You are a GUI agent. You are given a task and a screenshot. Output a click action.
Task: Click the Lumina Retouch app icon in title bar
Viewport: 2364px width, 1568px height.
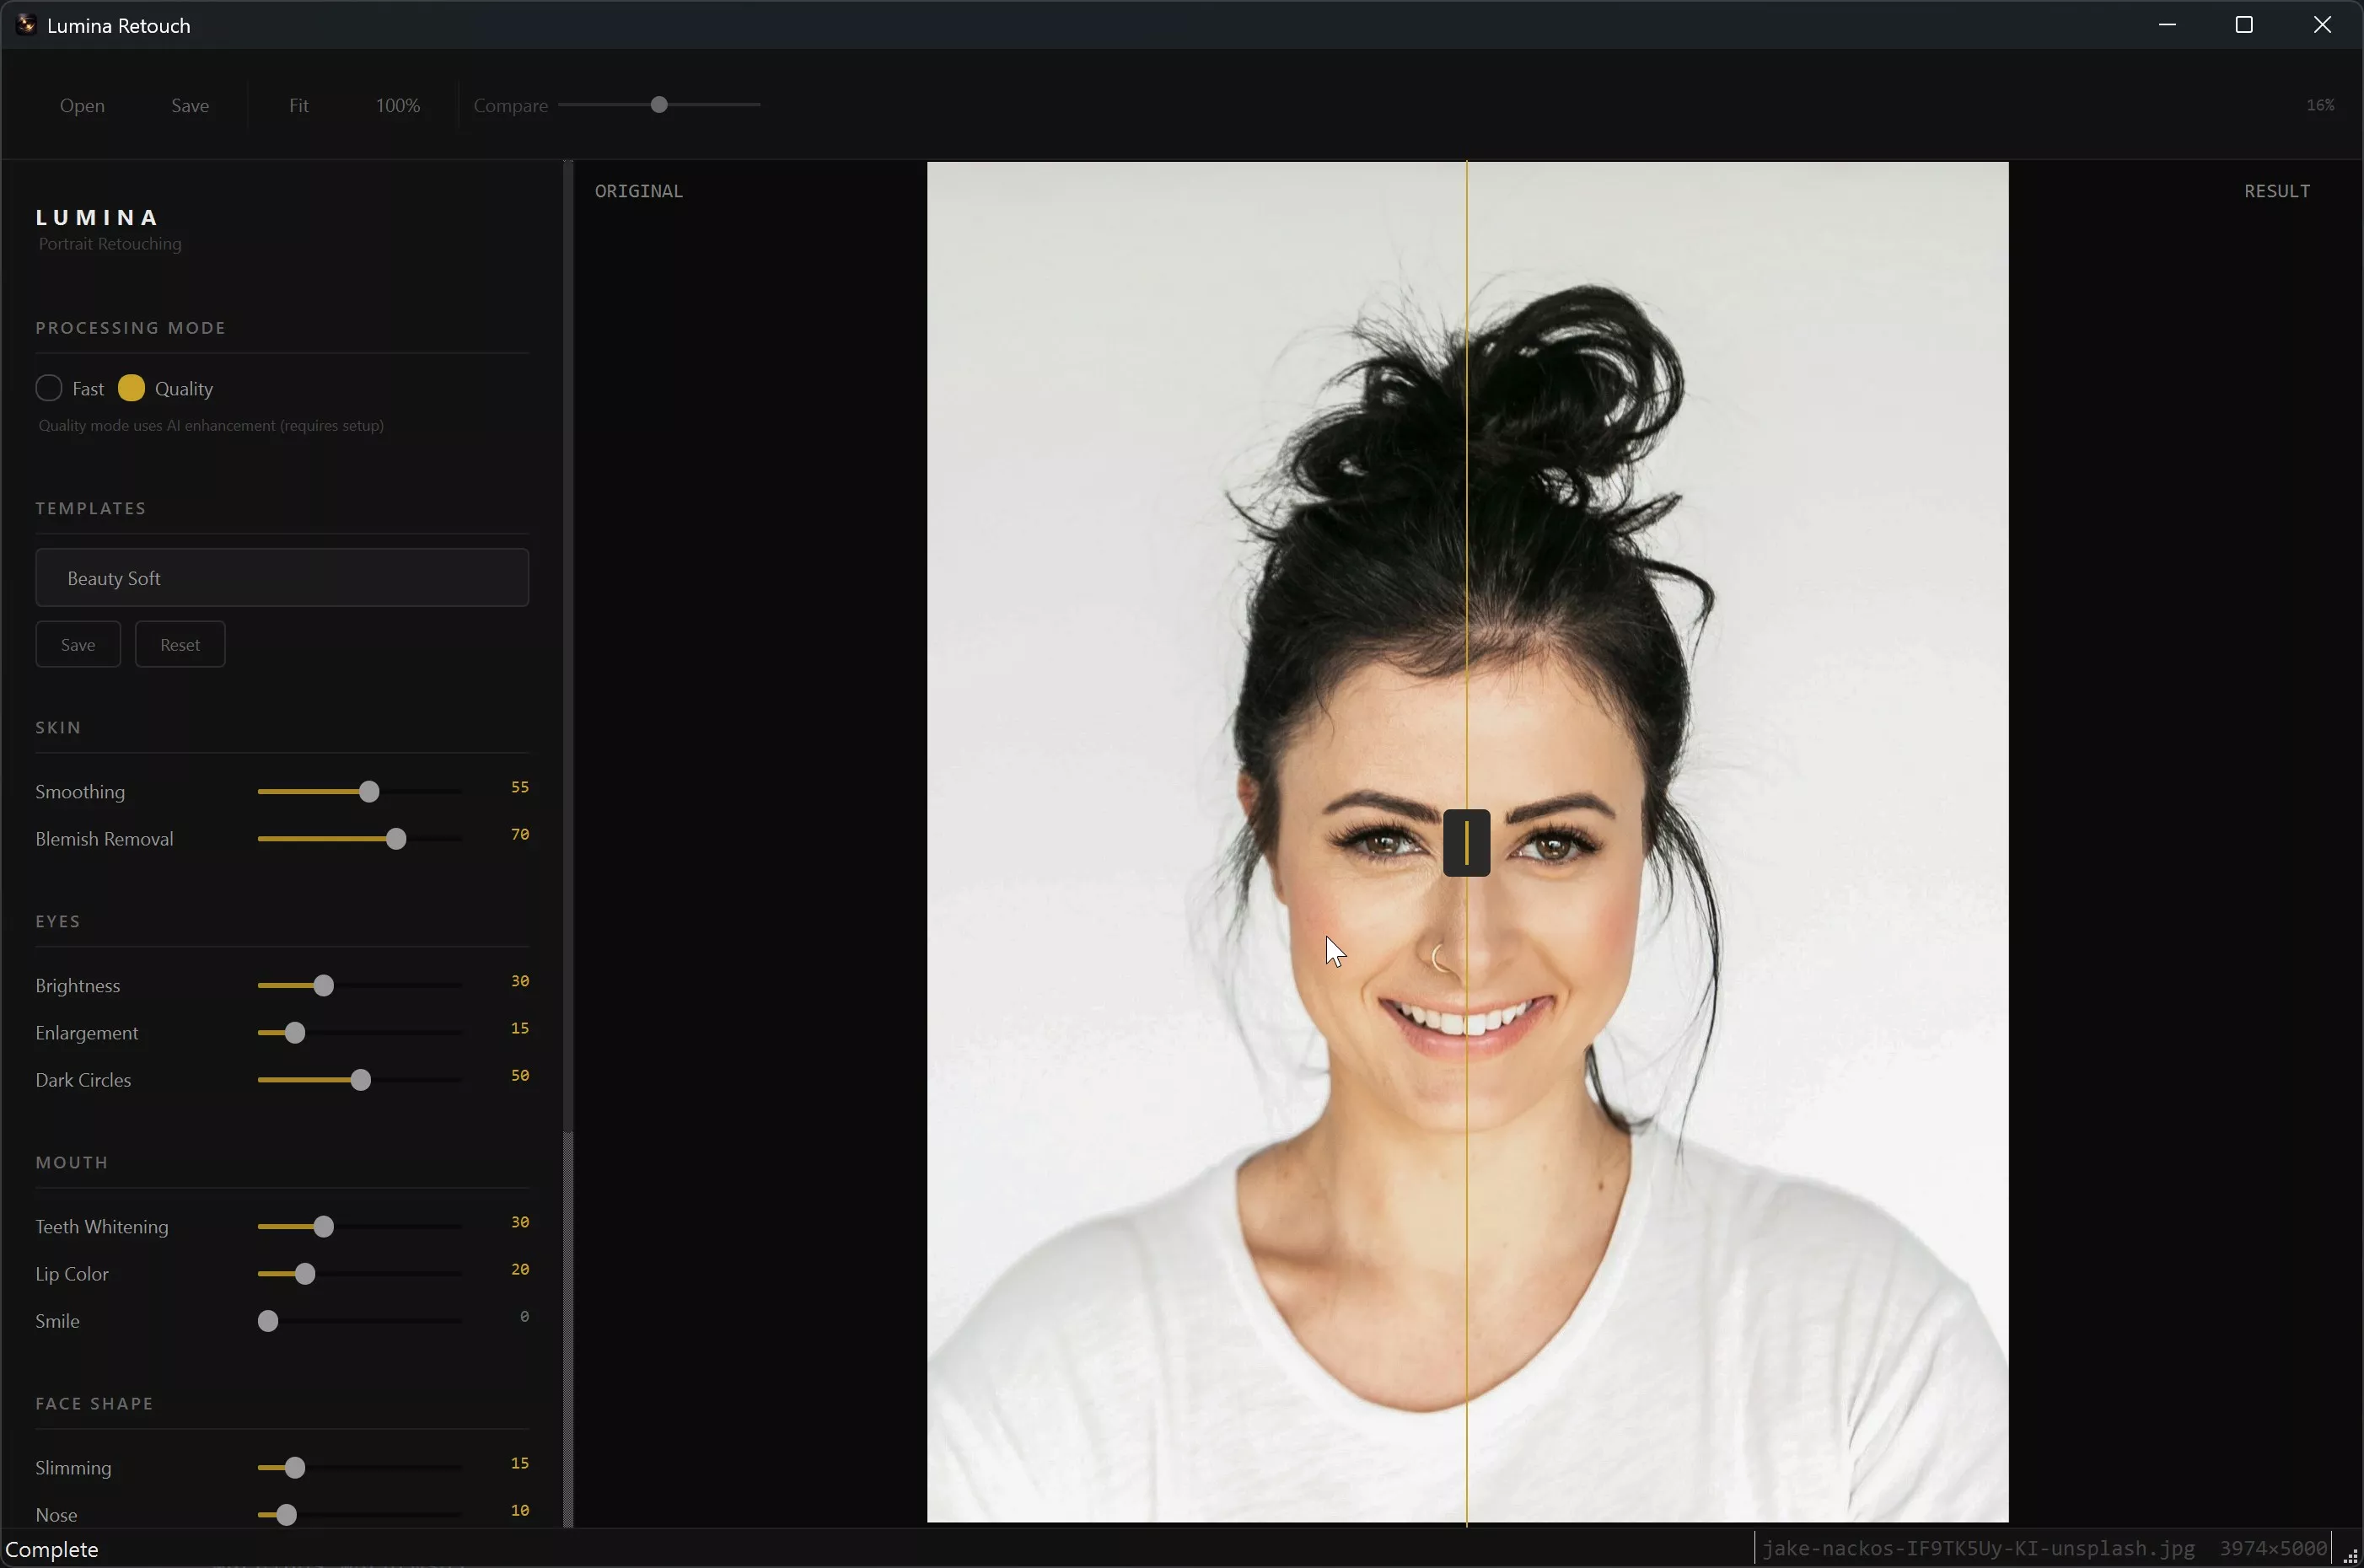pos(26,25)
